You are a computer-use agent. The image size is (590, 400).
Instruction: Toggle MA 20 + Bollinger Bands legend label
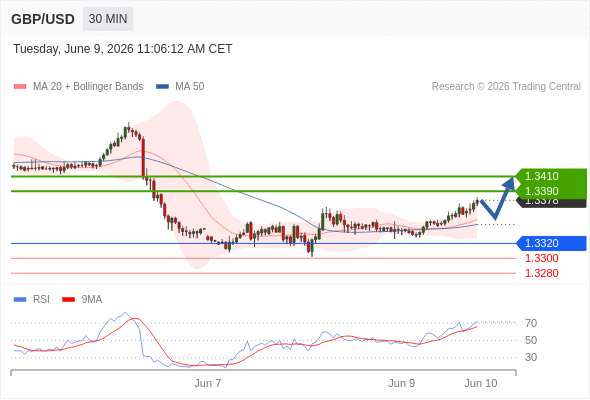point(88,87)
